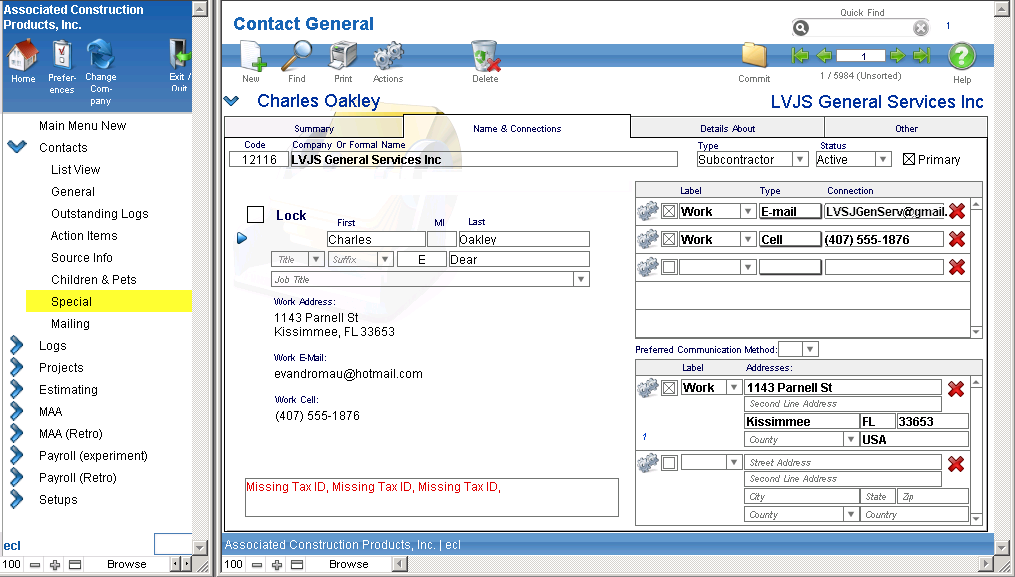Viewport: 1015px width, 577px height.
Task: Toggle the Lock checkbox
Action: point(256,214)
